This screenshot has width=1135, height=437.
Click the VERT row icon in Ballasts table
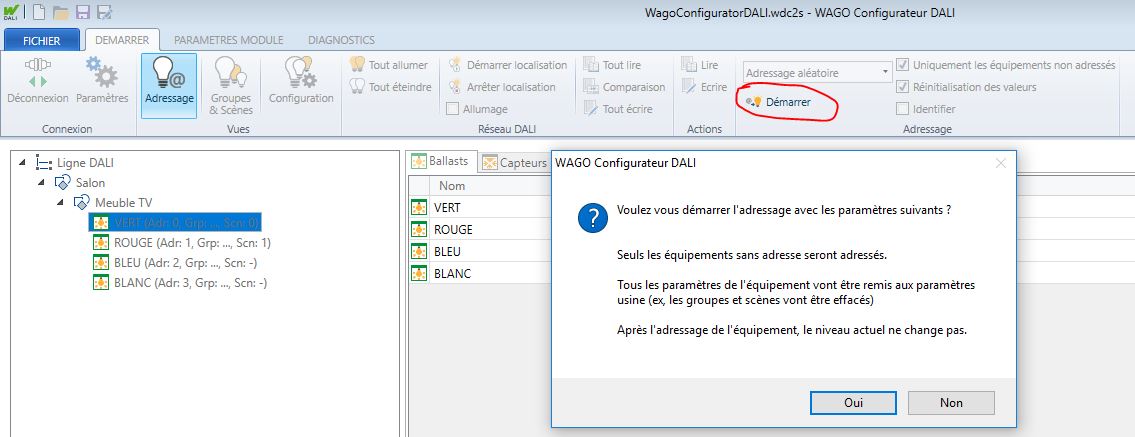pyautogui.click(x=418, y=208)
